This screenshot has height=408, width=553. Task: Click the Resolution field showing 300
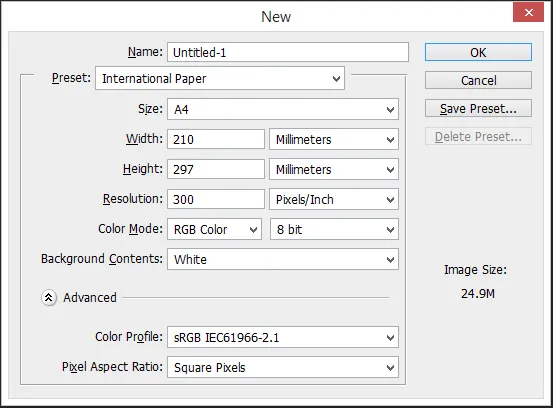(216, 199)
